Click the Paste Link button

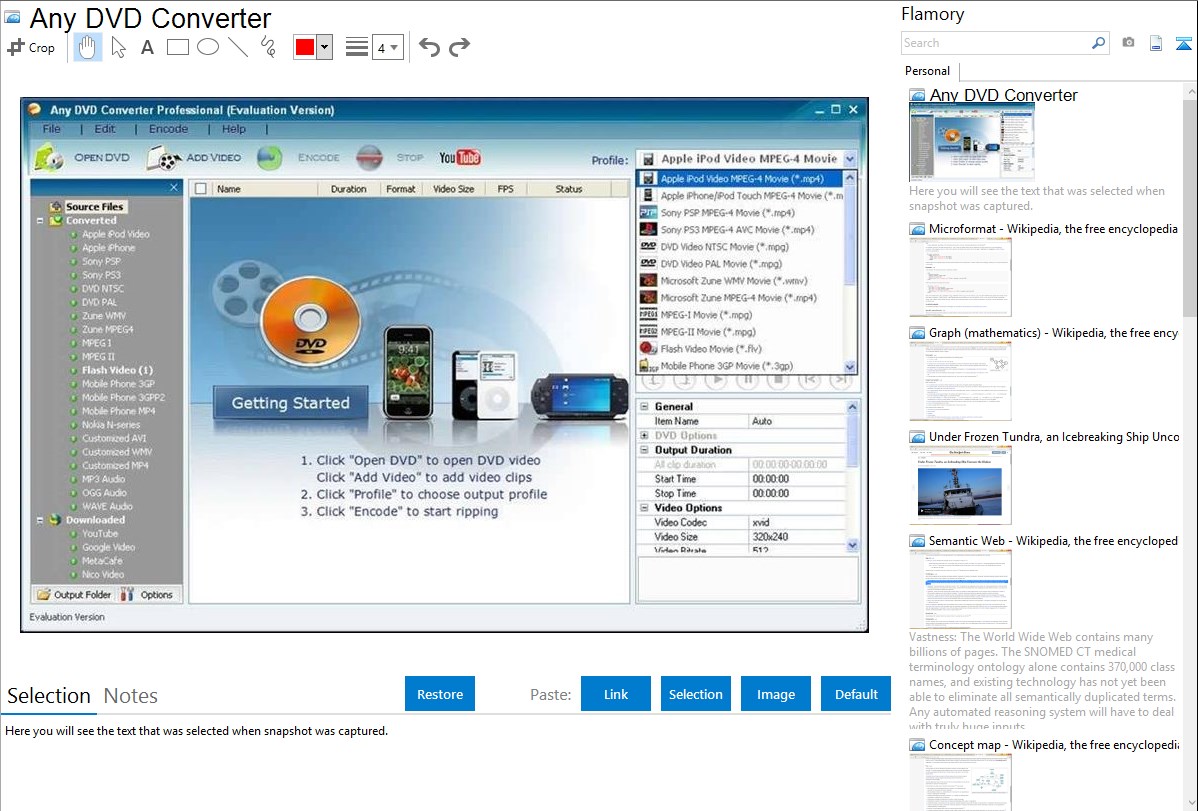click(616, 694)
